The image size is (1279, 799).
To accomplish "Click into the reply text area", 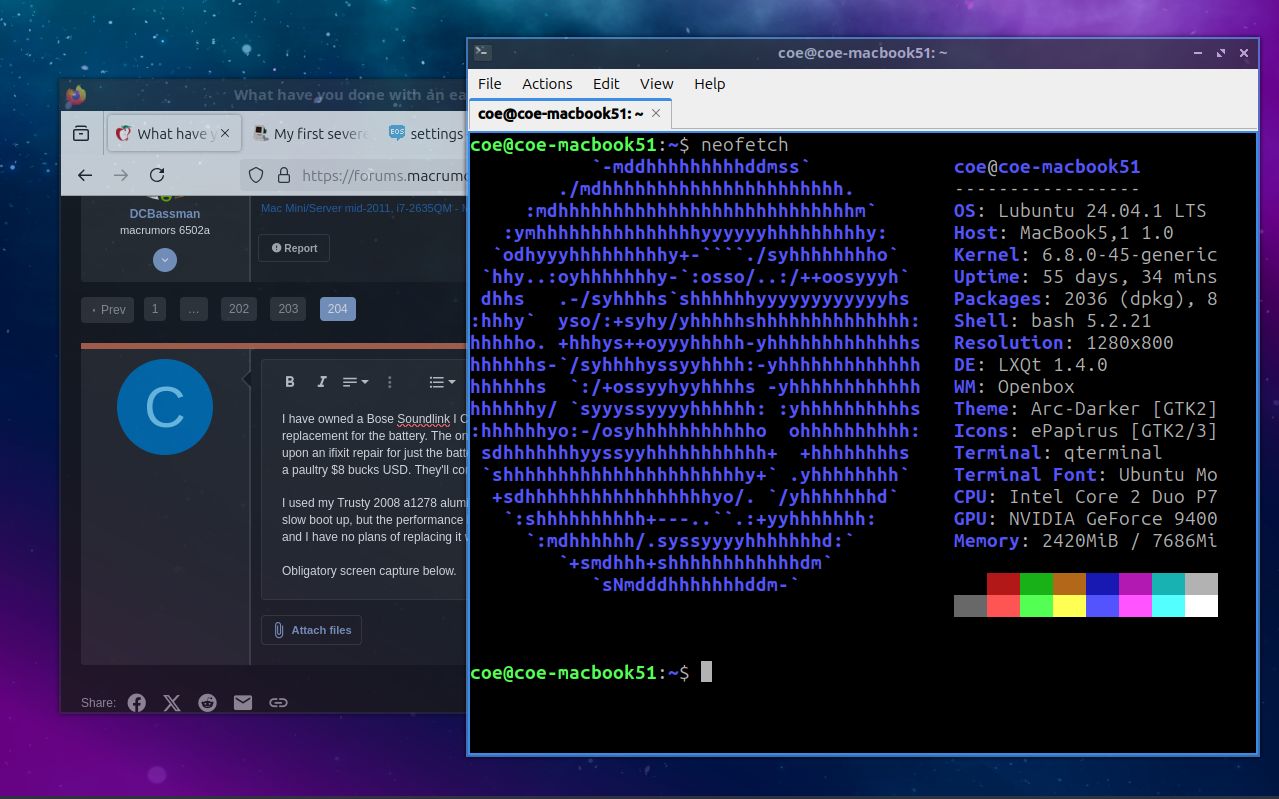I will point(365,495).
